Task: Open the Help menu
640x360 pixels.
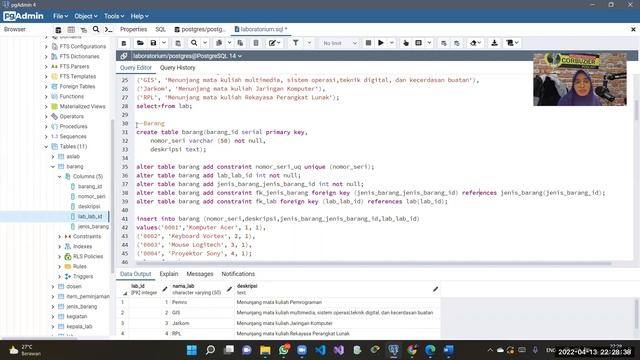Action: coord(139,16)
